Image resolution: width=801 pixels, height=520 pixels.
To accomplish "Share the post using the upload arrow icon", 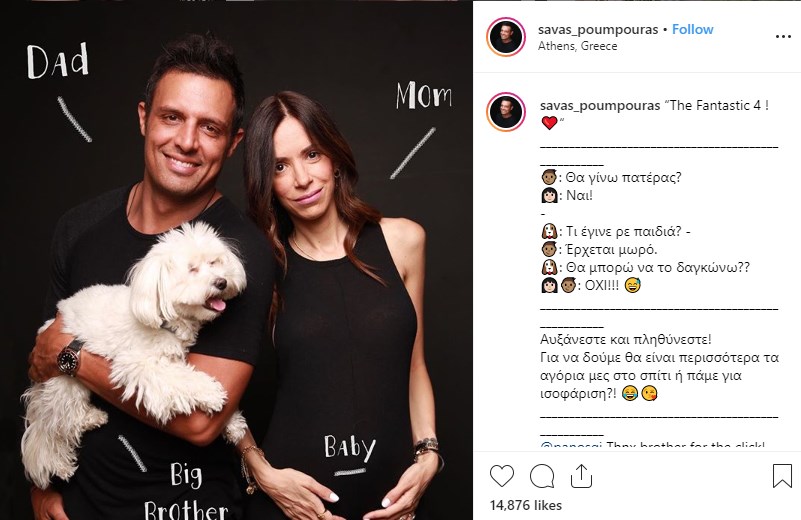I will pyautogui.click(x=581, y=476).
